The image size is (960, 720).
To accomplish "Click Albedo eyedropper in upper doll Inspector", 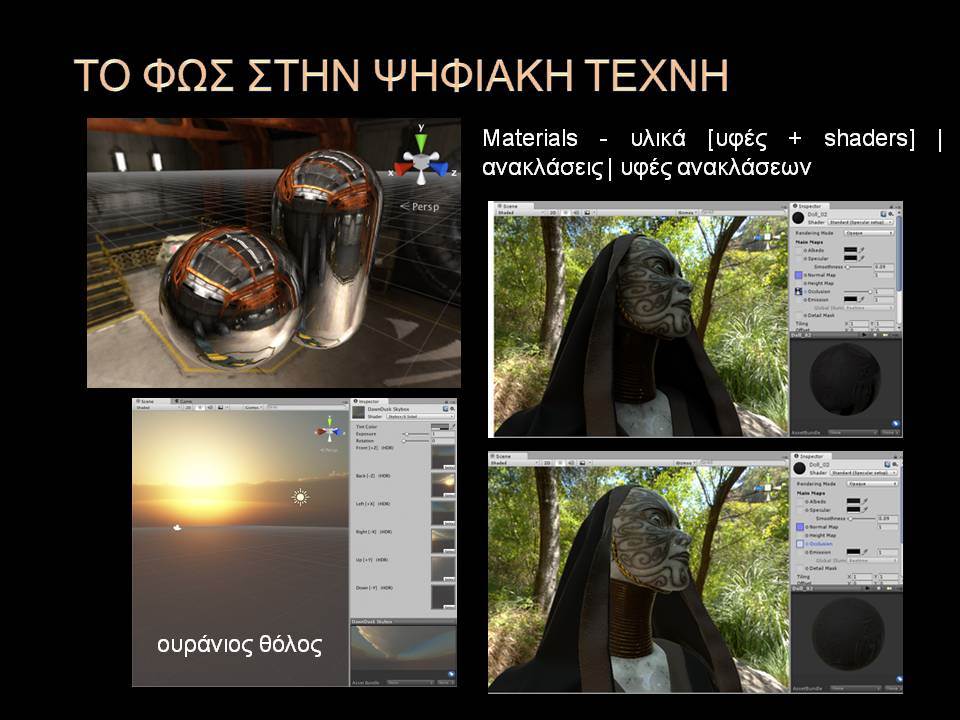I will pyautogui.click(x=861, y=250).
